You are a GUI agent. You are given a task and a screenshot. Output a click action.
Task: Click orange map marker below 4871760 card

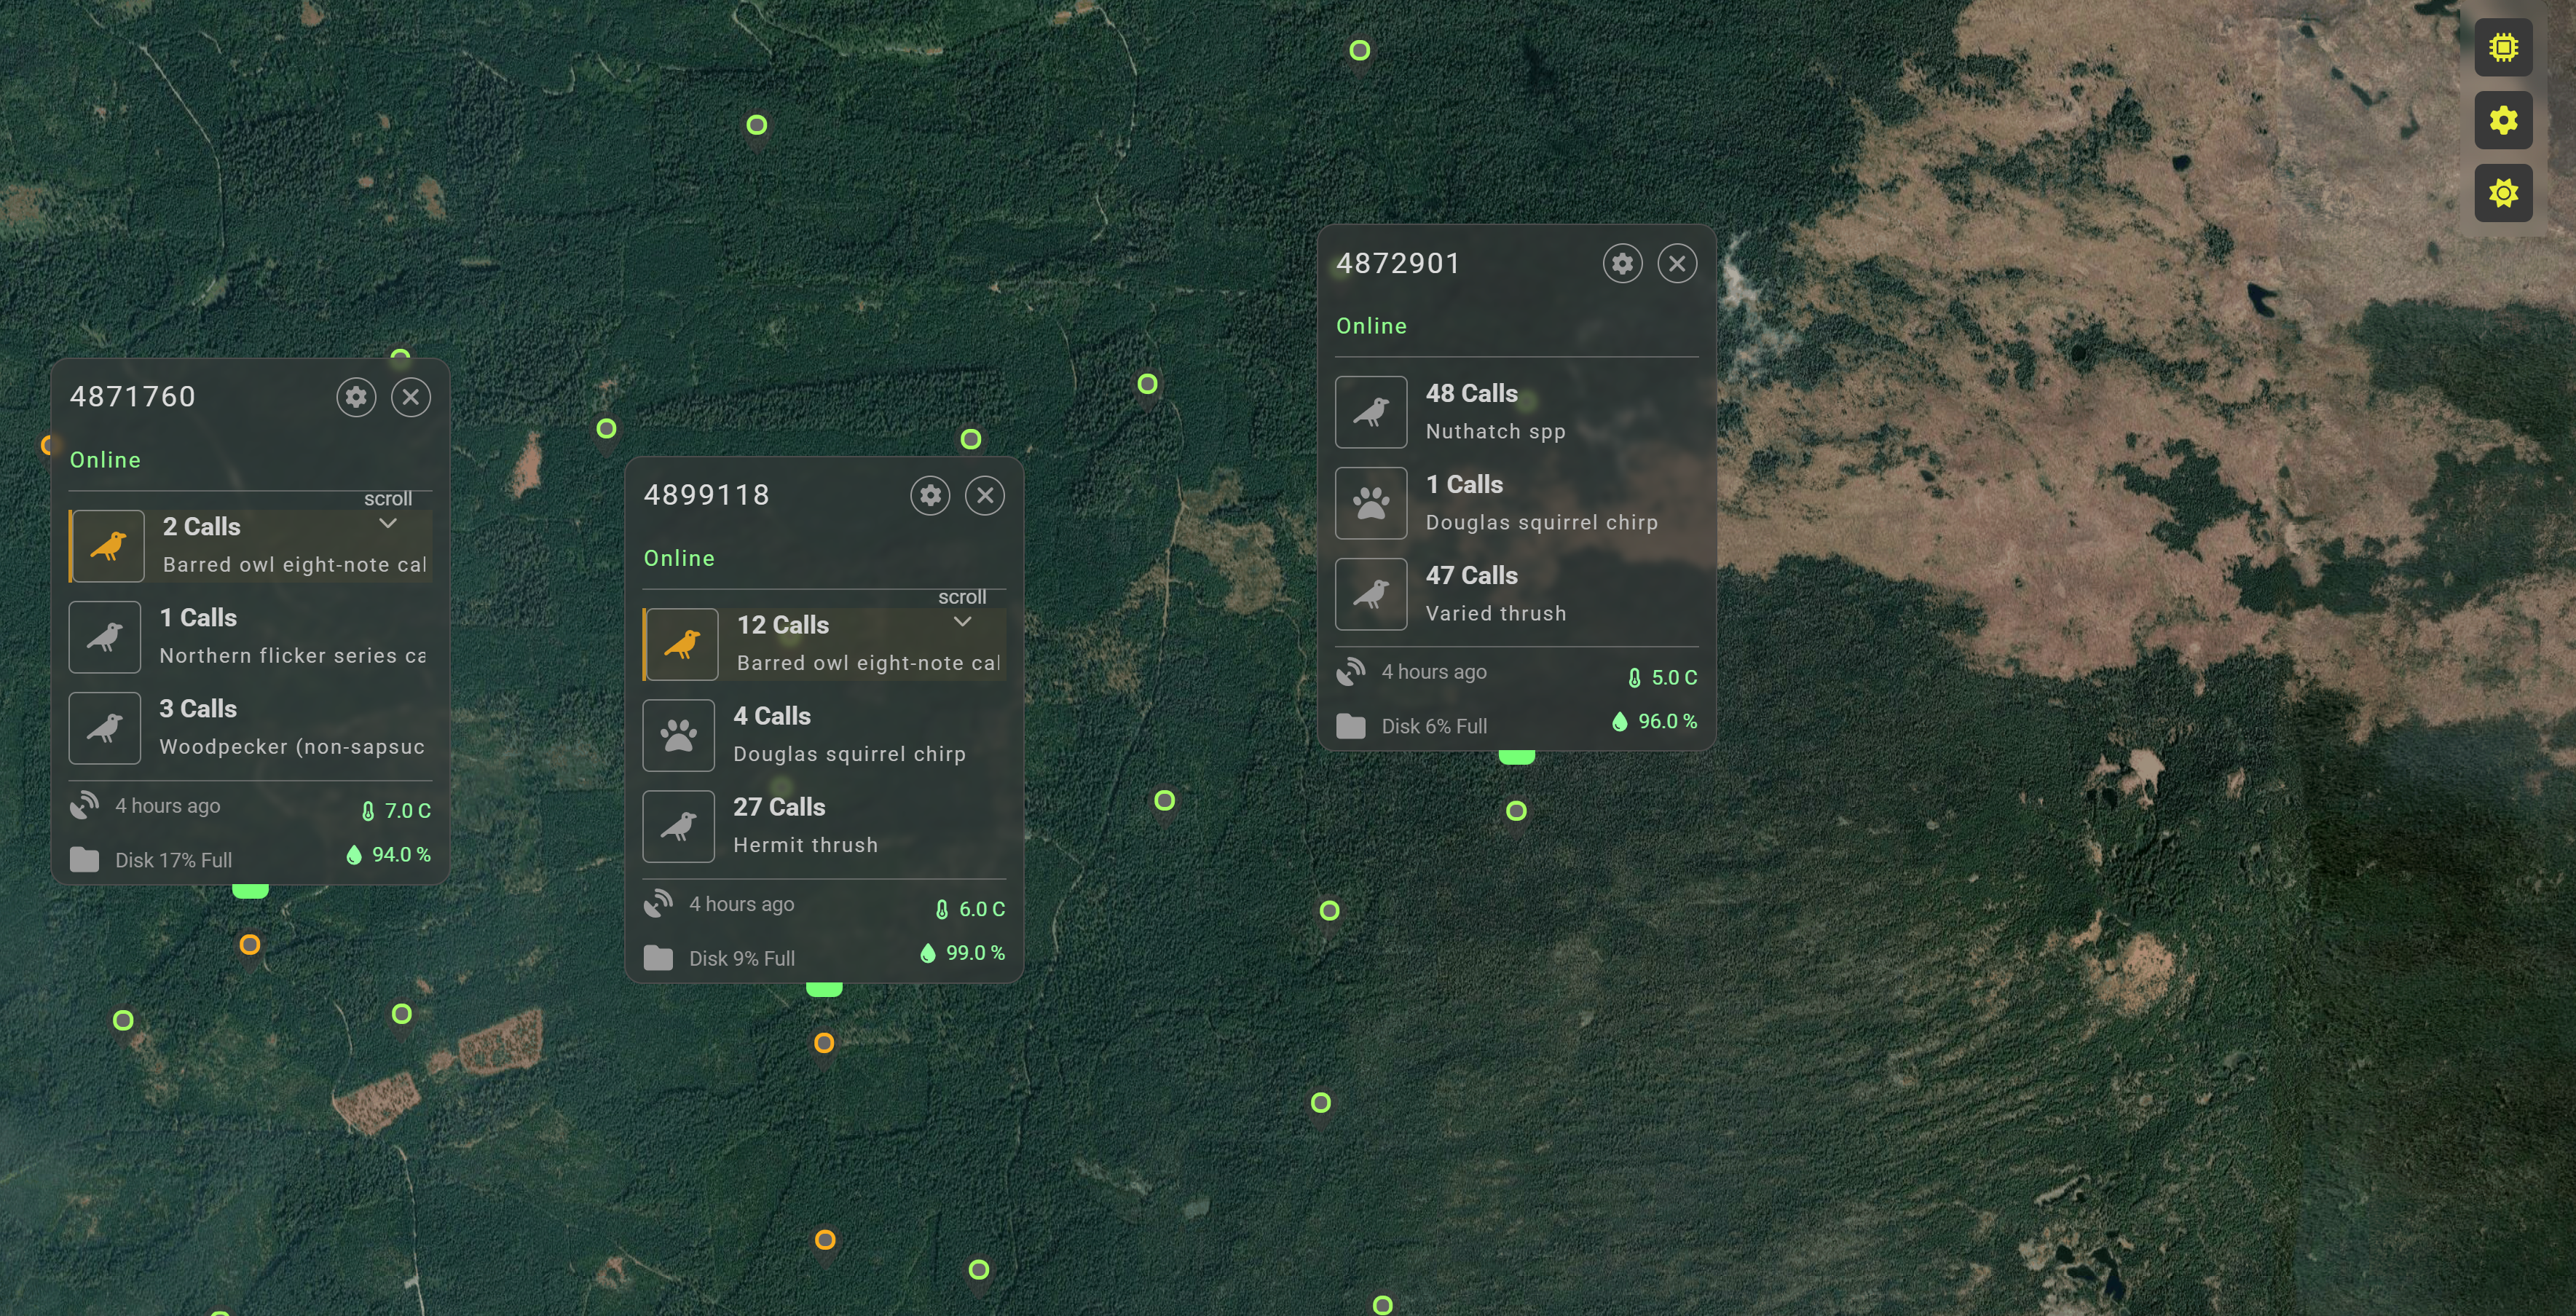pyautogui.click(x=250, y=944)
